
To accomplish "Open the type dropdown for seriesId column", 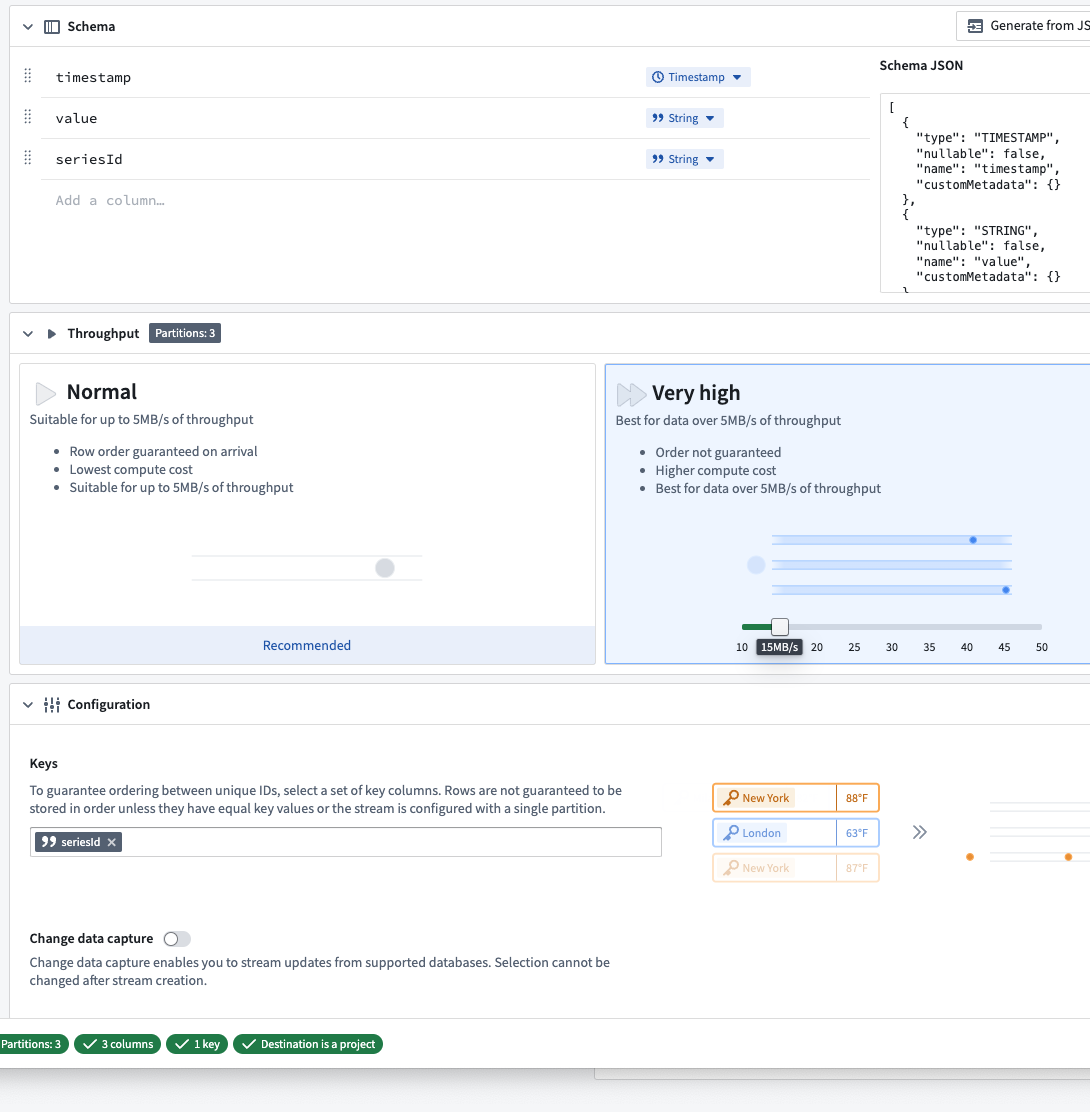I will click(684, 160).
